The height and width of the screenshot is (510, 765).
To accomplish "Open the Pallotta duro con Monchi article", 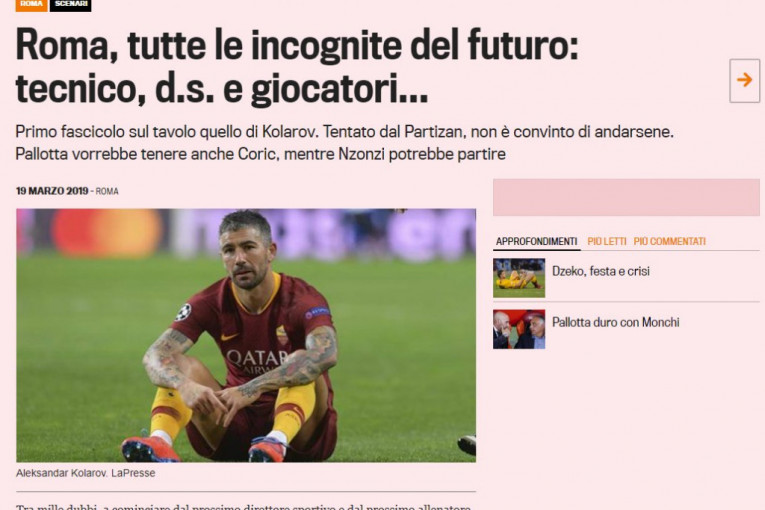I will 616,322.
